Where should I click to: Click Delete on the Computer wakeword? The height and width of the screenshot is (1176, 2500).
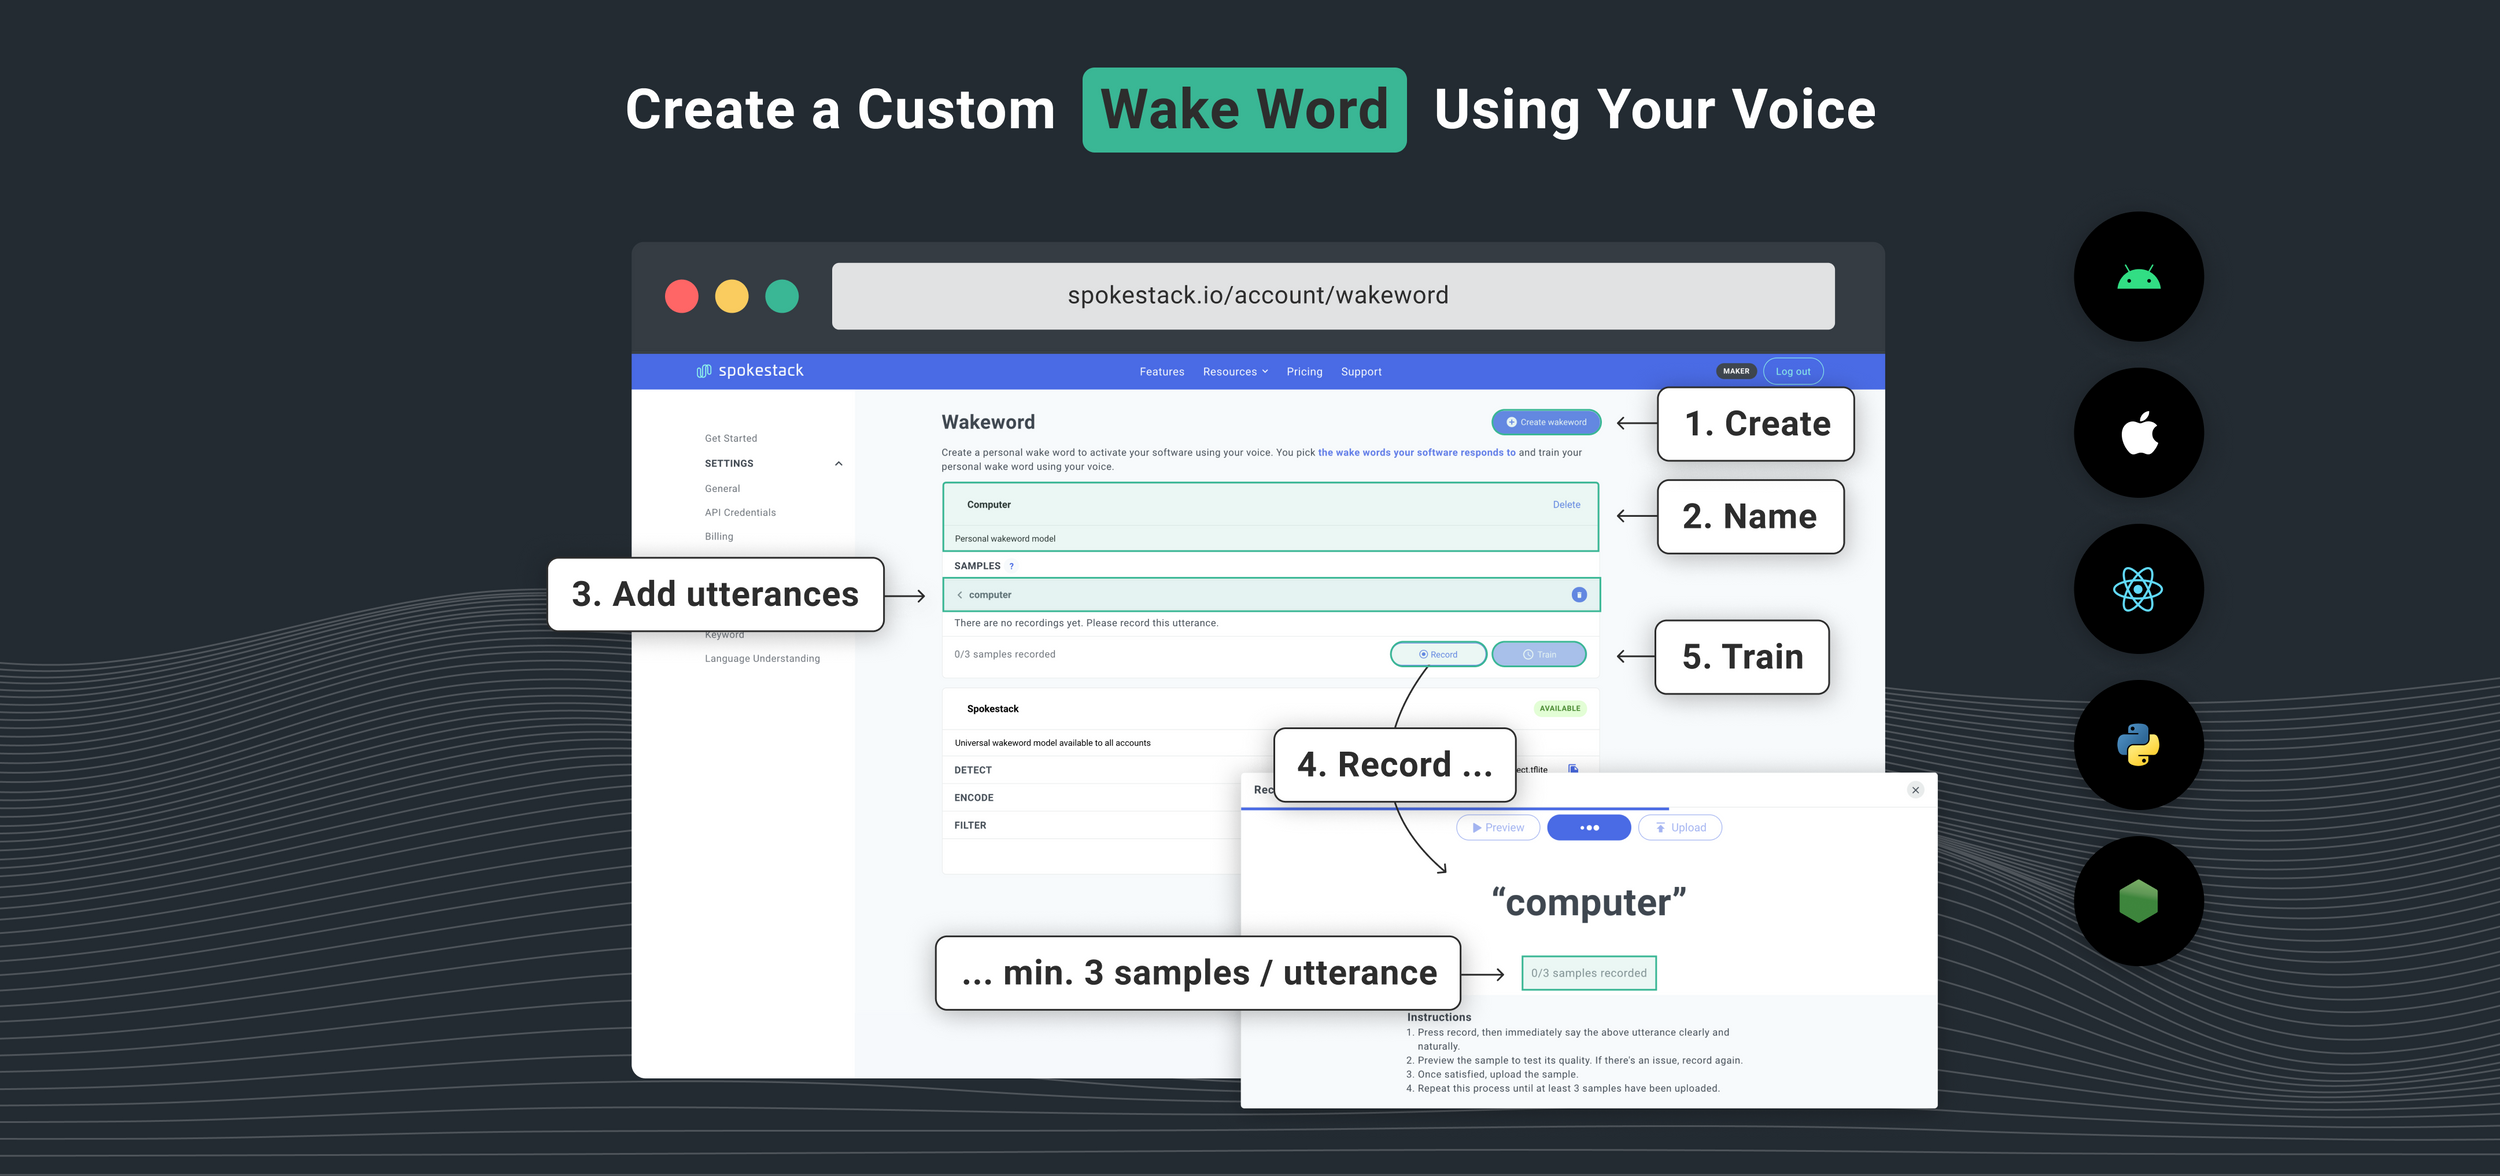tap(1566, 505)
